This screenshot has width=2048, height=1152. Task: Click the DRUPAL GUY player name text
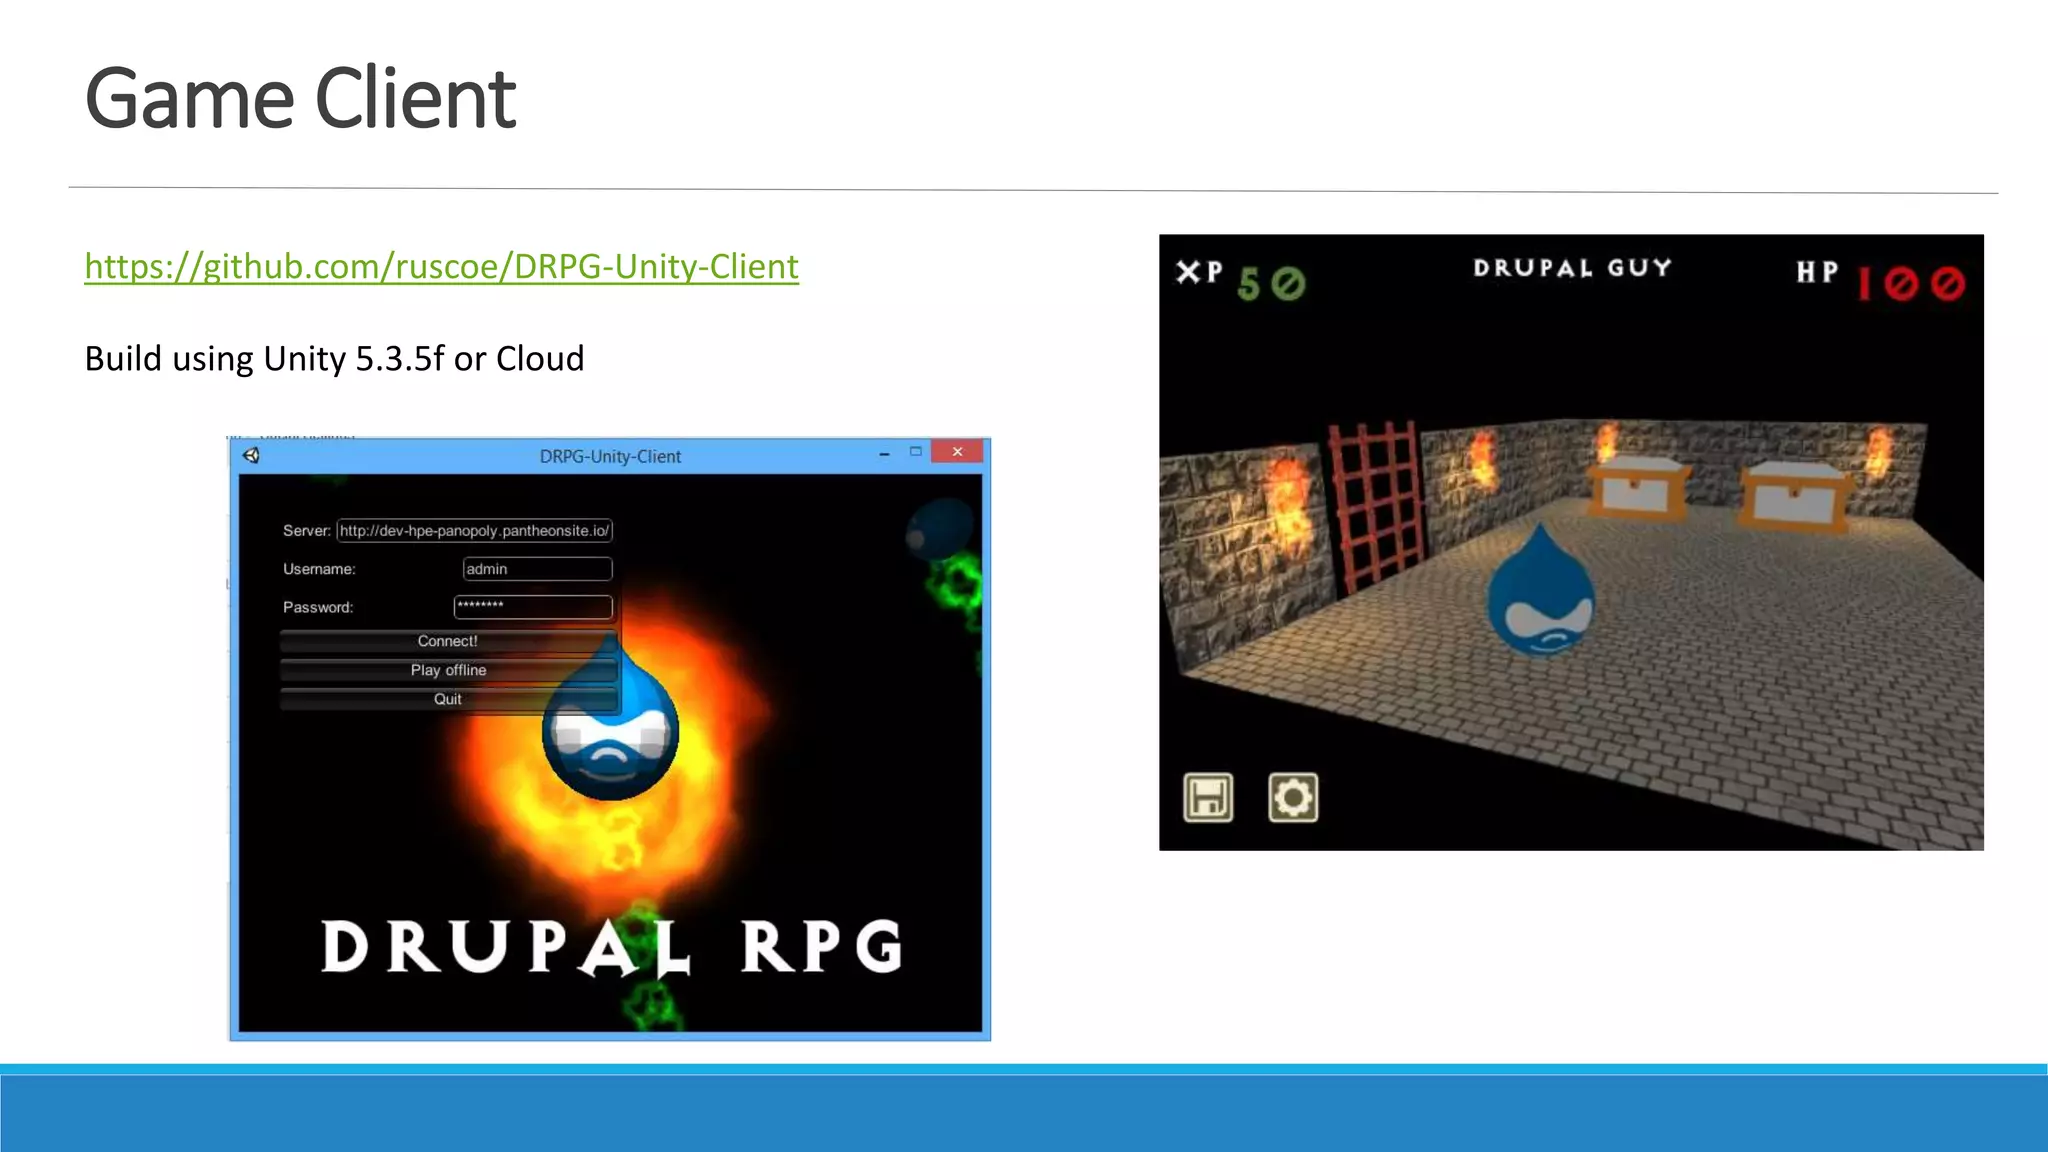pyautogui.click(x=1573, y=268)
